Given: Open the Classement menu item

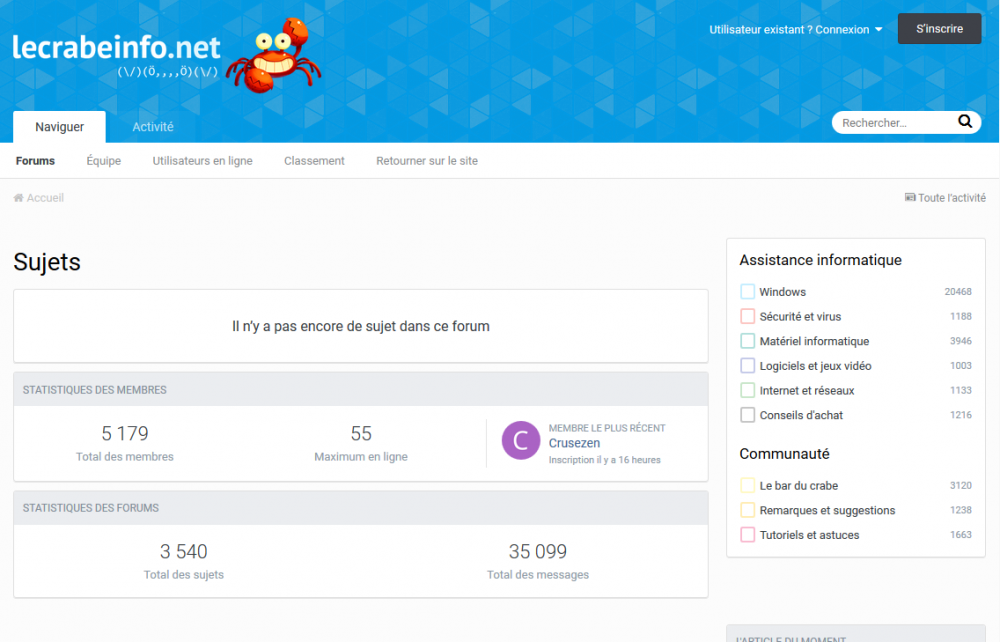Looking at the screenshot, I should click(314, 160).
